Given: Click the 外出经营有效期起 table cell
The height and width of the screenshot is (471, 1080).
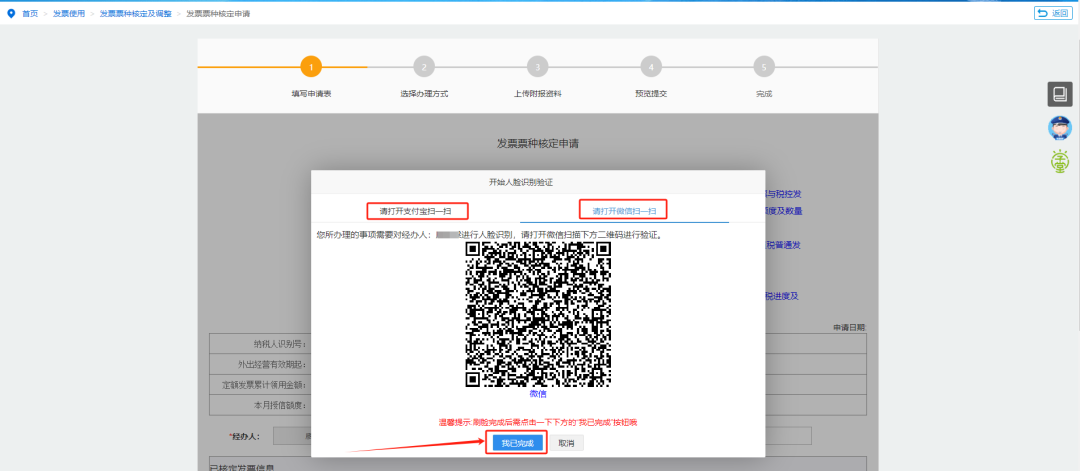Looking at the screenshot, I should pos(261,364).
